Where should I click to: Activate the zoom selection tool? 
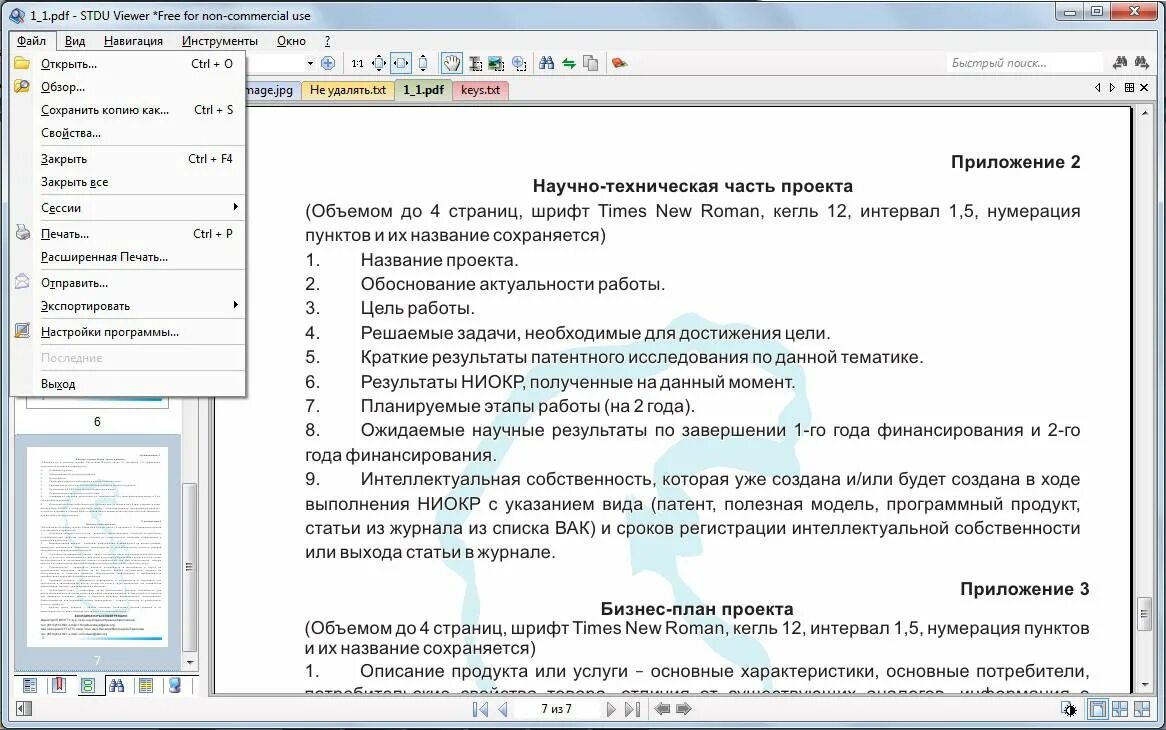point(519,63)
